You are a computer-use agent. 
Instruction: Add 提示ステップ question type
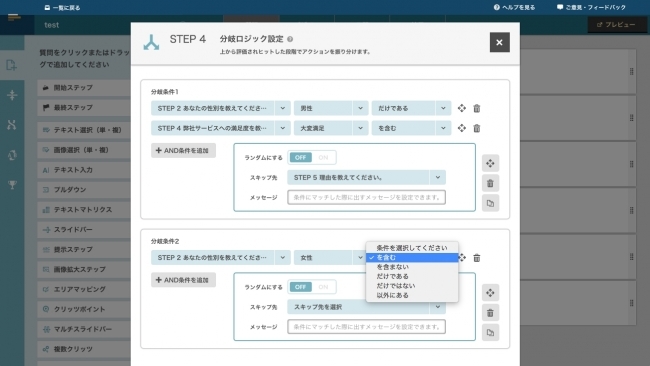coord(84,250)
